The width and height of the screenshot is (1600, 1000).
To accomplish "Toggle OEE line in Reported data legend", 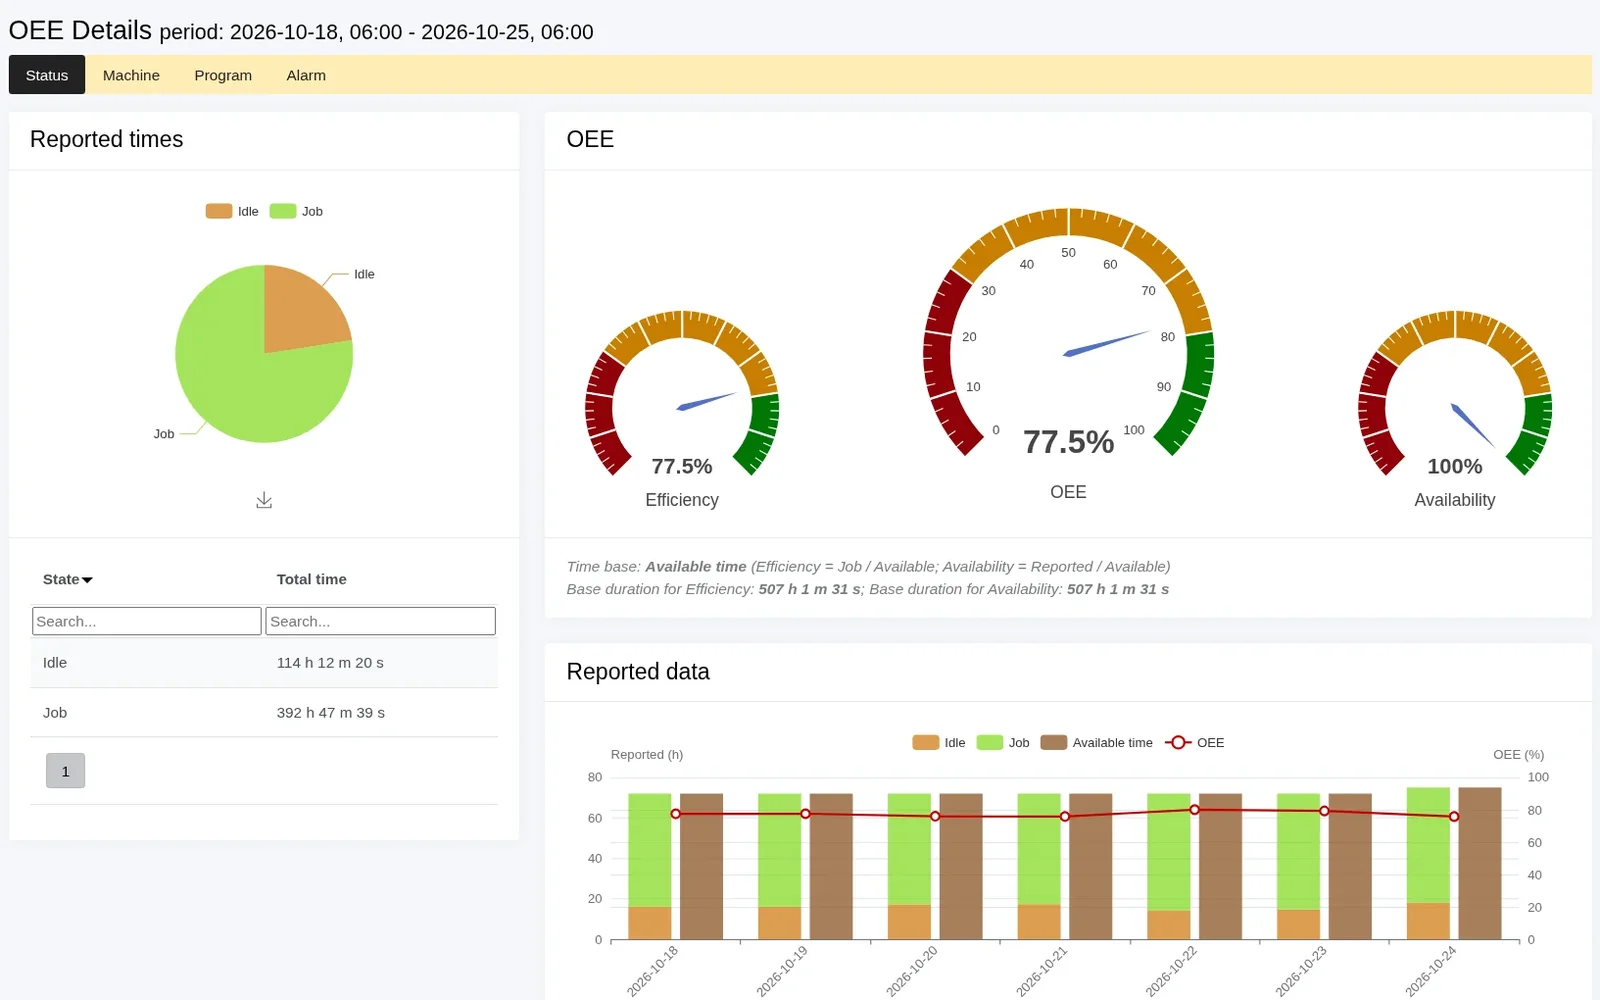I will click(1195, 742).
